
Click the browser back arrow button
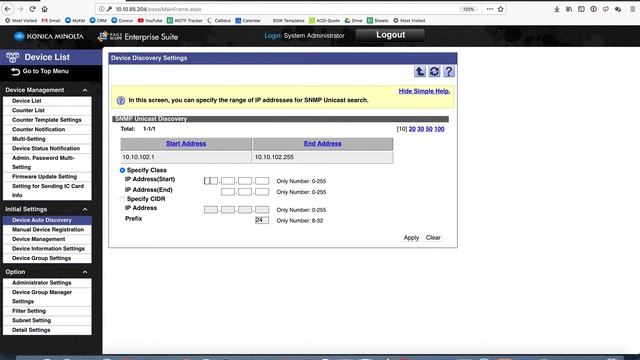pos(8,9)
